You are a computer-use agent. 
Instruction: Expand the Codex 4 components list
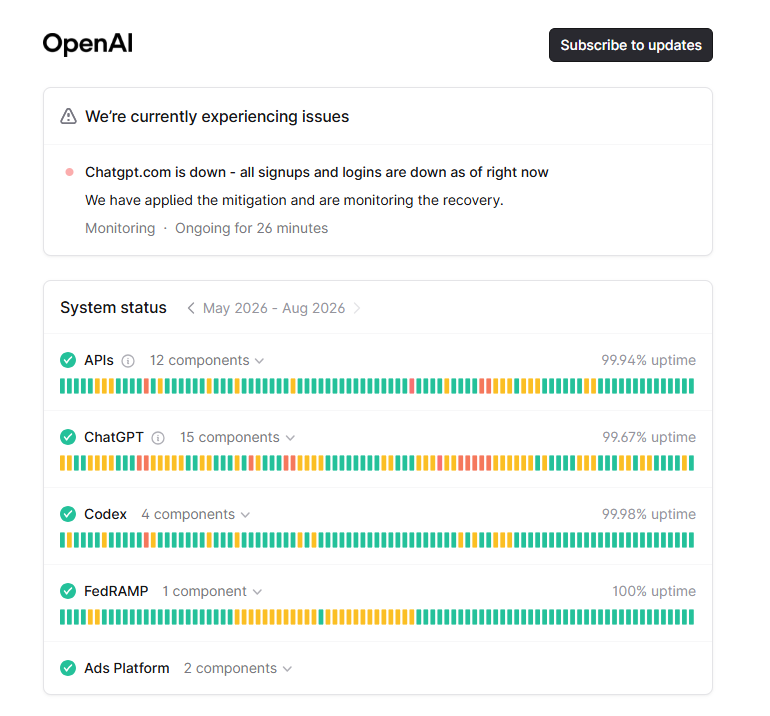(195, 514)
